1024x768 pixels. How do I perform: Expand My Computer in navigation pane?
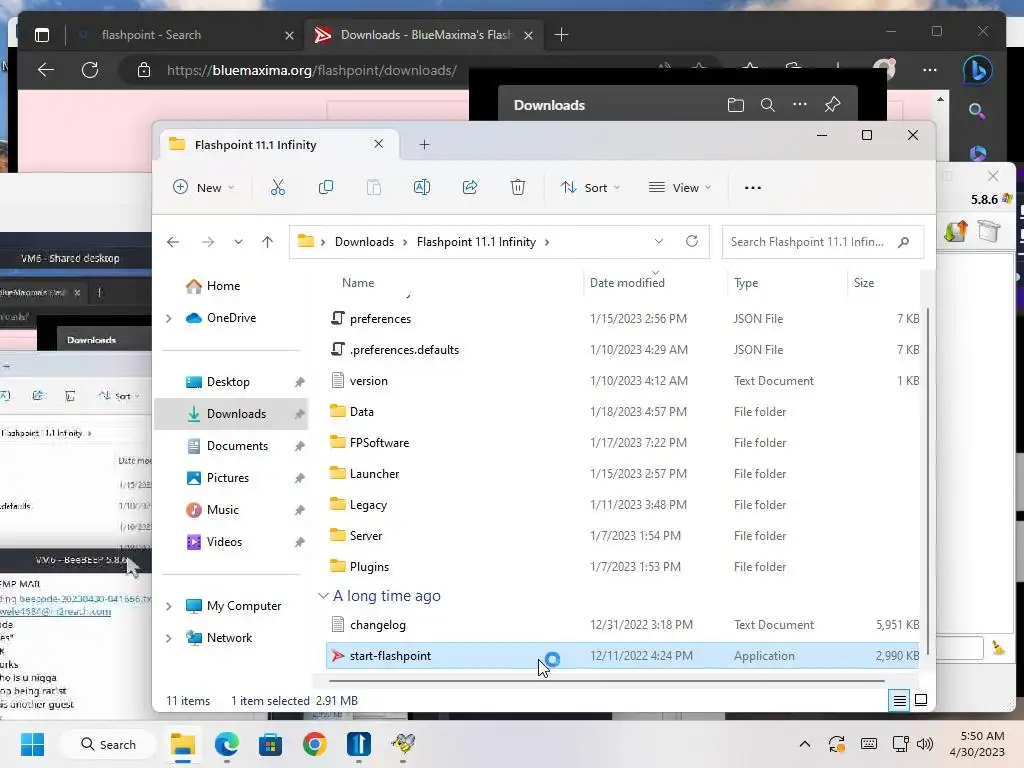[x=168, y=606]
